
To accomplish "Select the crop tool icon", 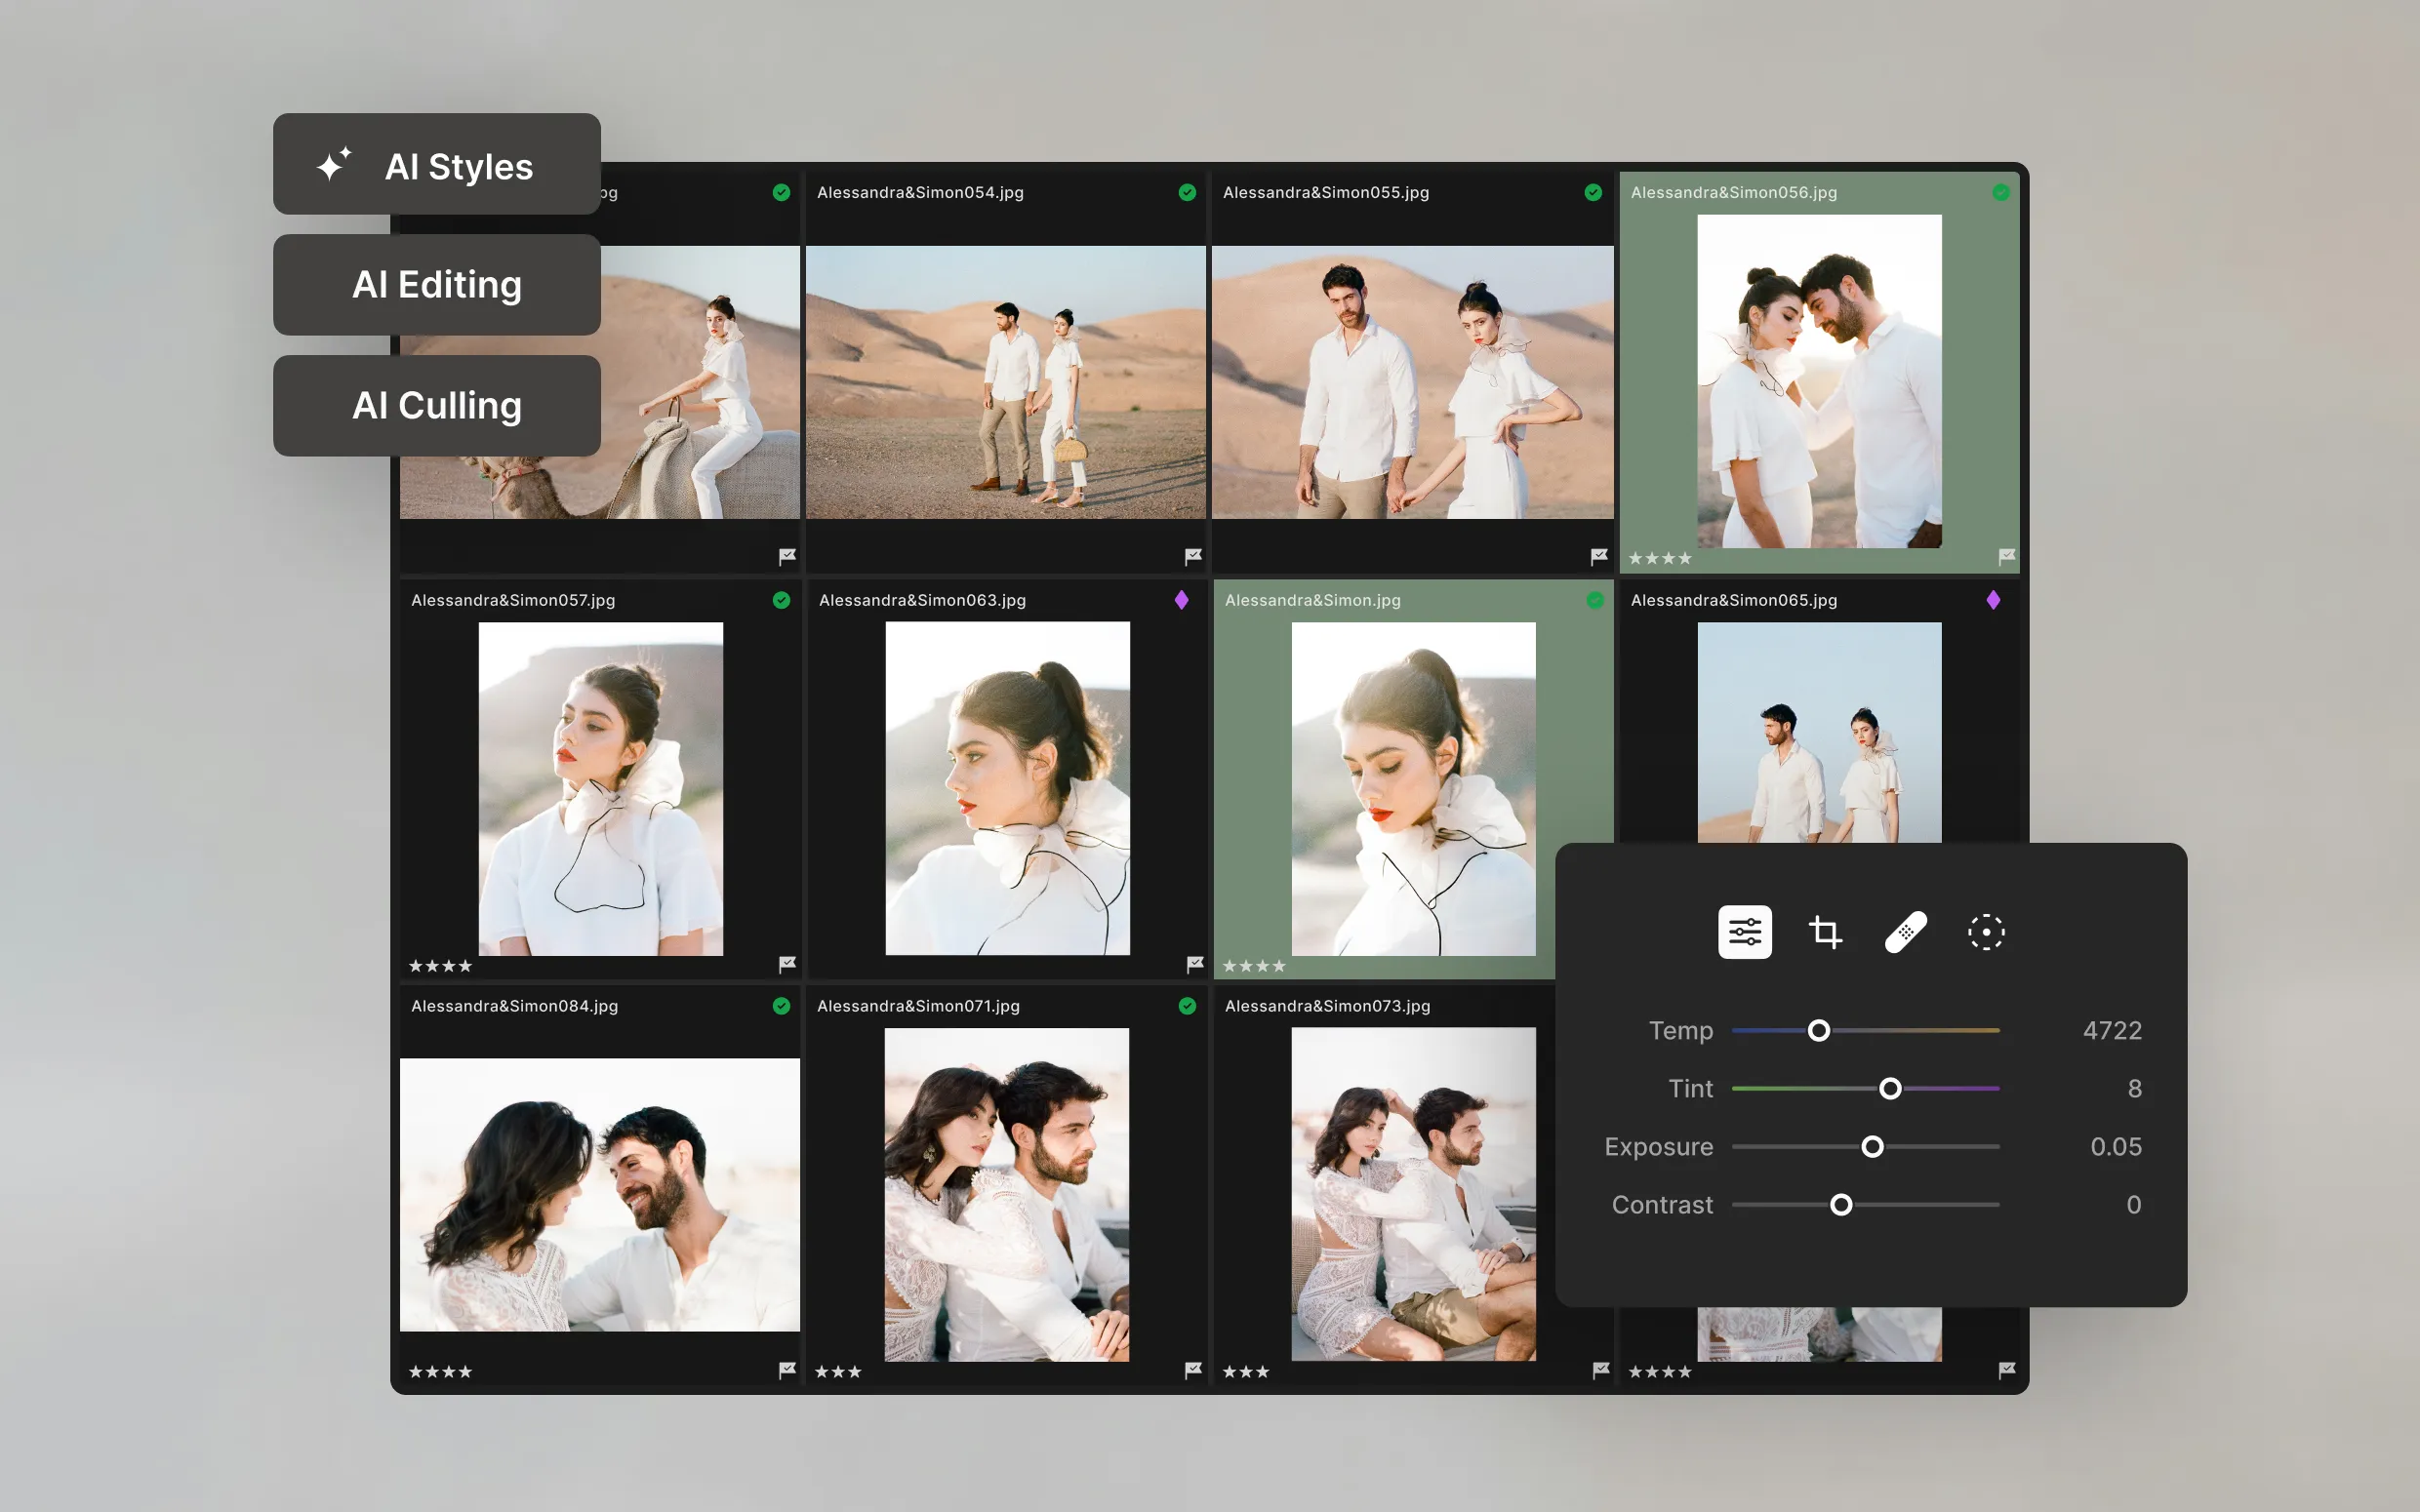I will click(x=1825, y=932).
